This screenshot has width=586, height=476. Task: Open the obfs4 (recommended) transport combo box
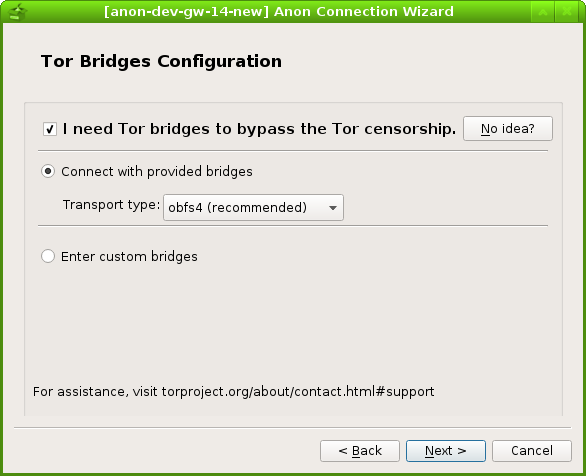[x=253, y=207]
